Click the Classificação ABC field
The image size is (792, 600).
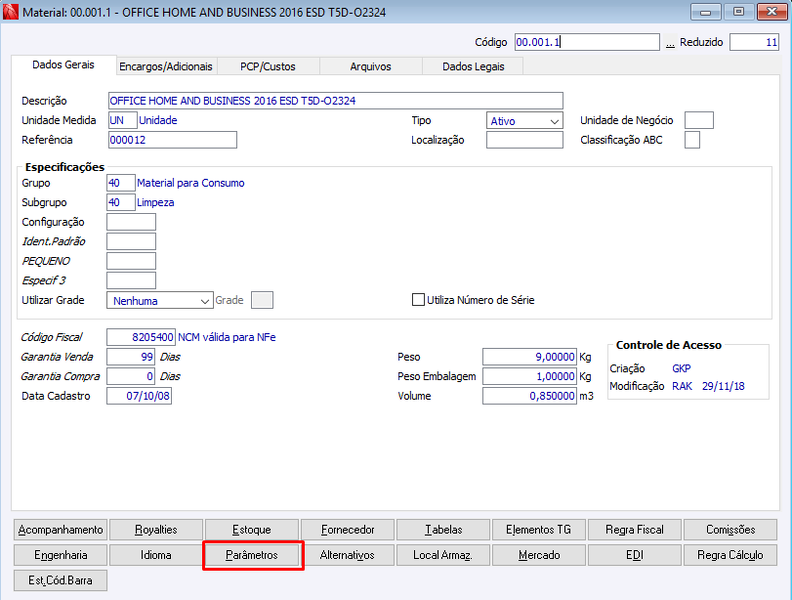(x=692, y=140)
